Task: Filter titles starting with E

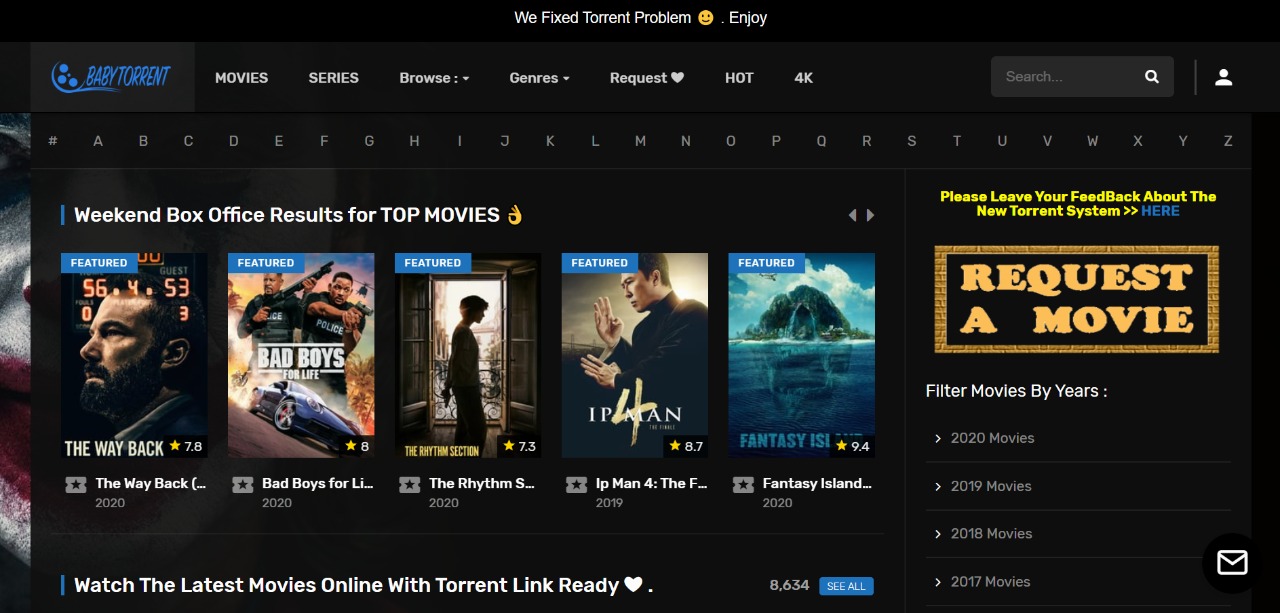Action: 279,141
